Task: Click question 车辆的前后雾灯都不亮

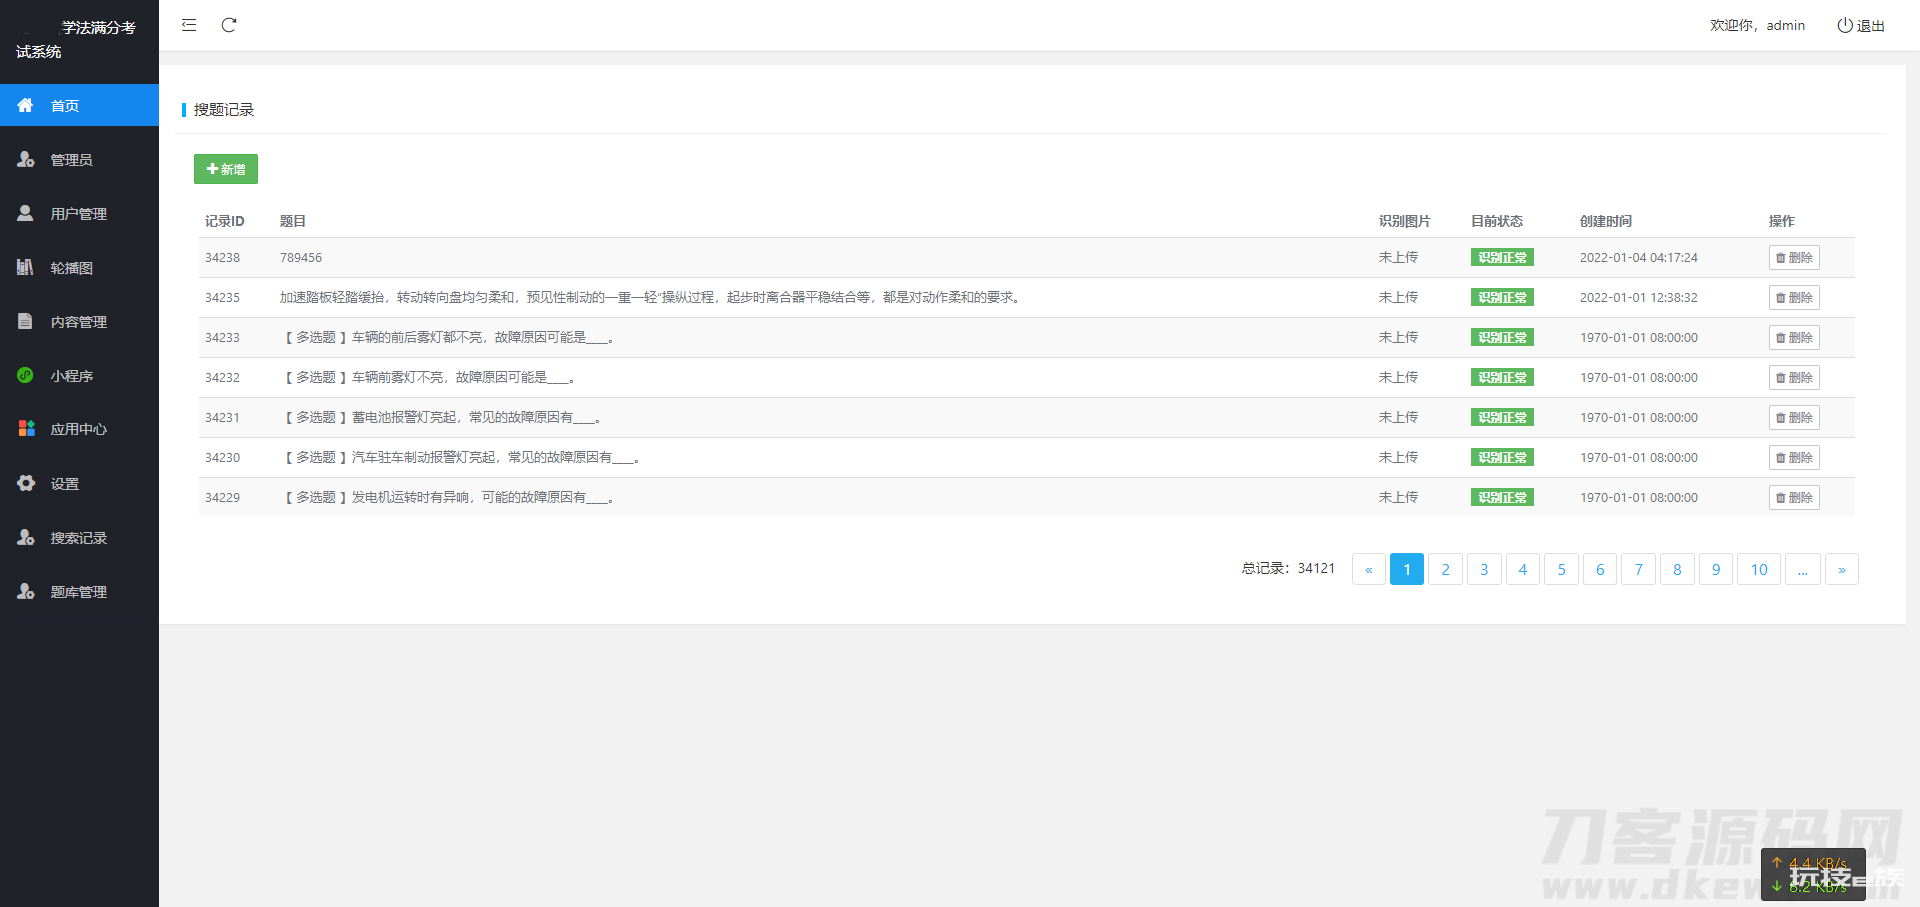Action: 449,337
